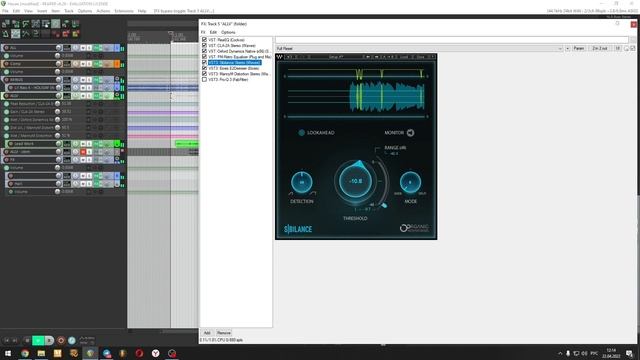The width and height of the screenshot is (640, 360).
Task: Click the 2 in 2 out routing button
Action: (x=600, y=49)
